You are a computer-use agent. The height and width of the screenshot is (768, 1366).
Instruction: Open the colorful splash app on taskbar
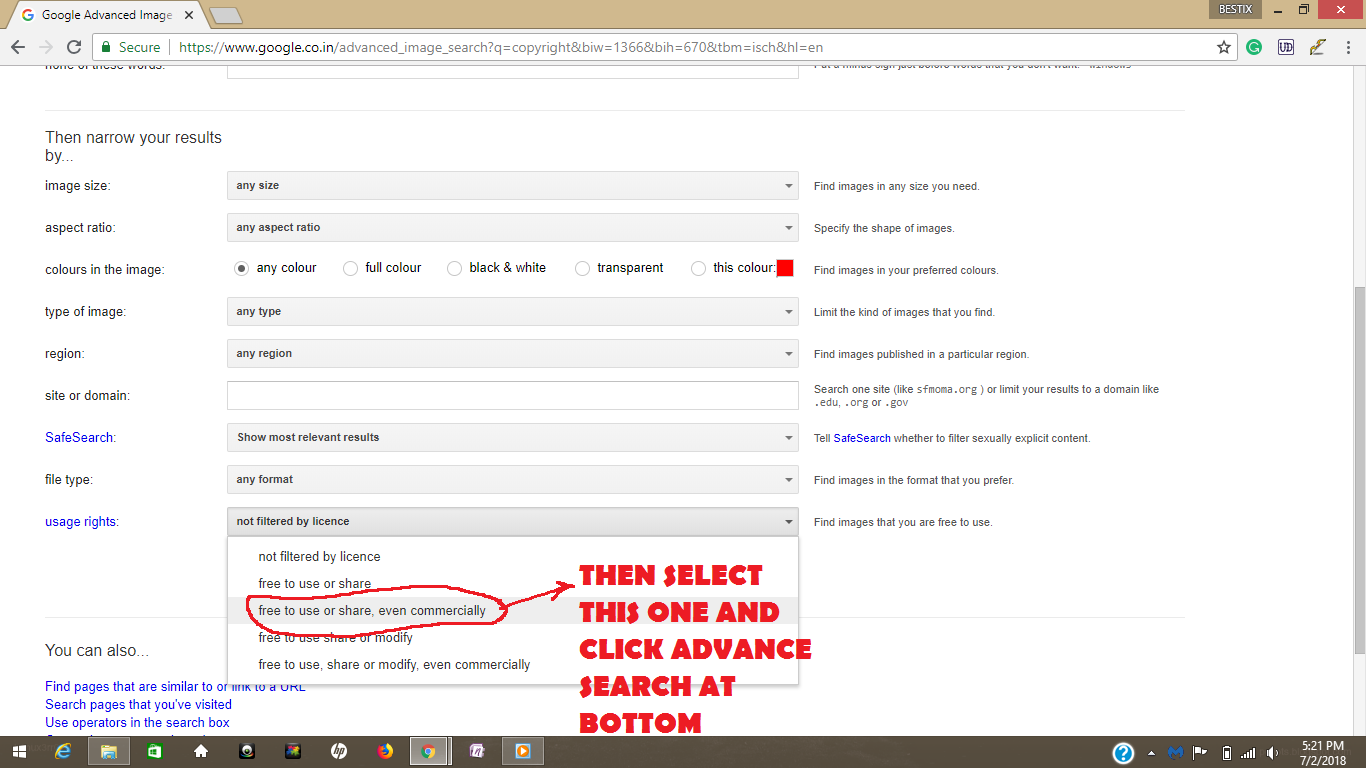293,752
